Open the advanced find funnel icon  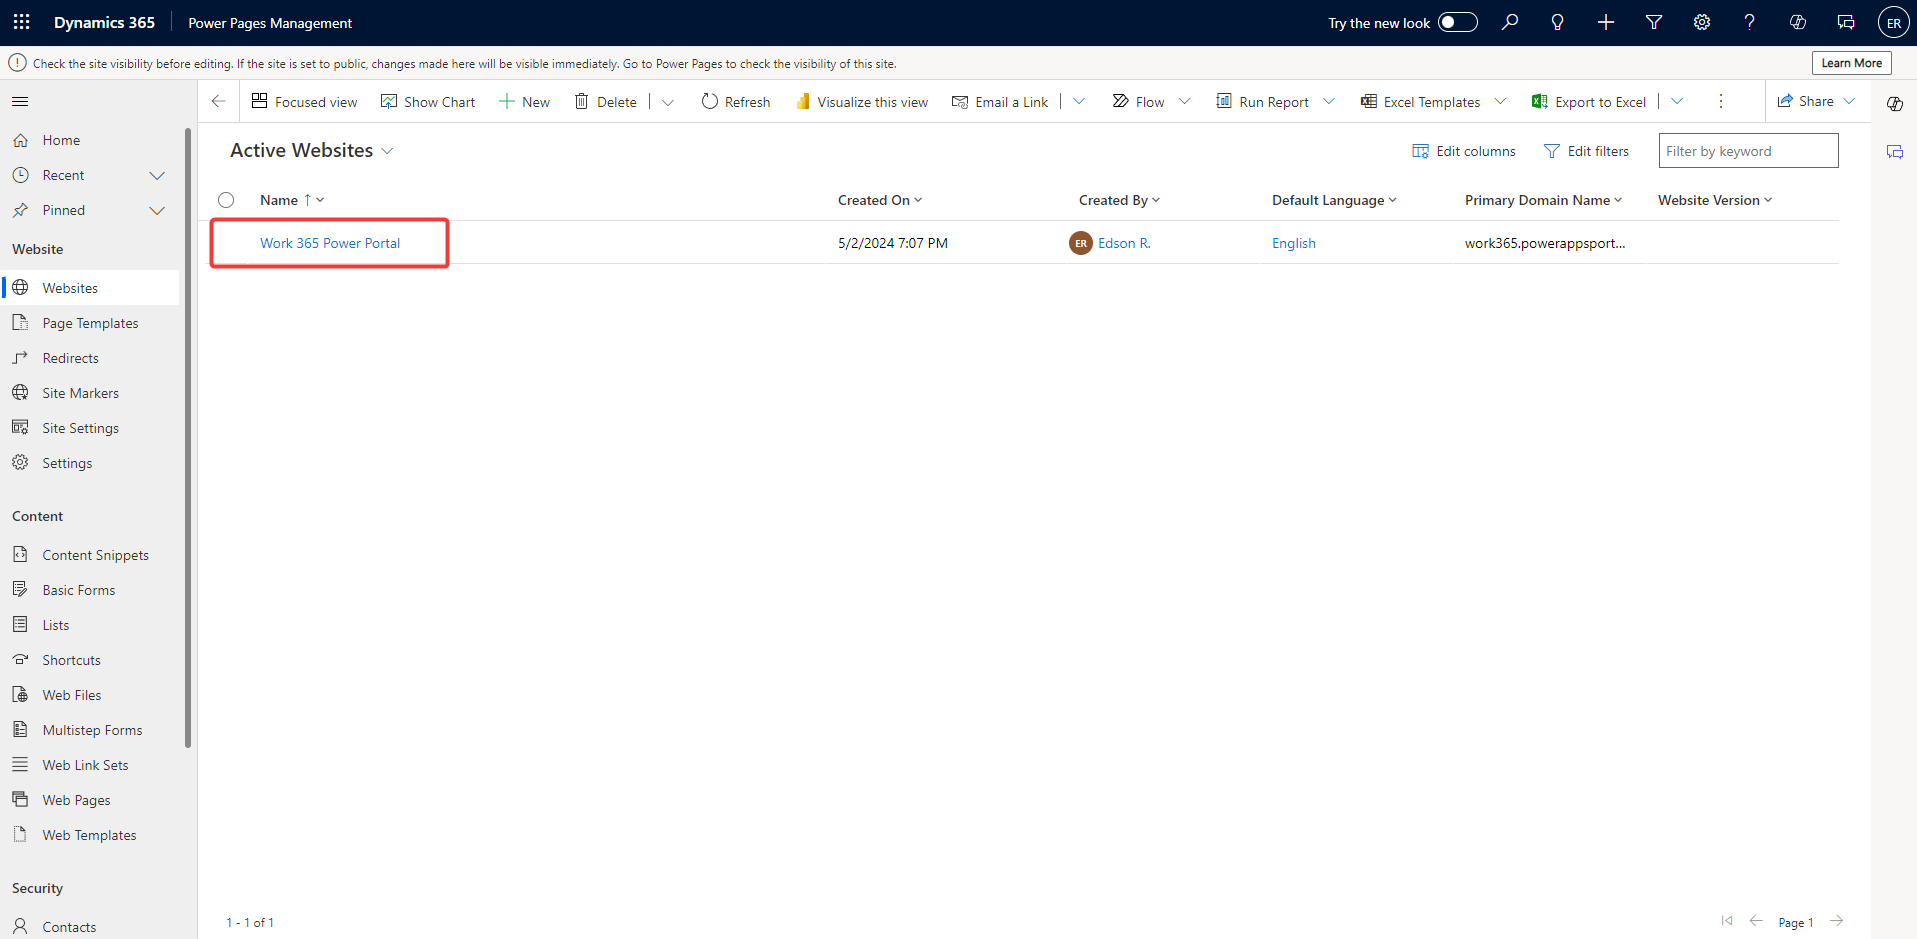tap(1654, 22)
